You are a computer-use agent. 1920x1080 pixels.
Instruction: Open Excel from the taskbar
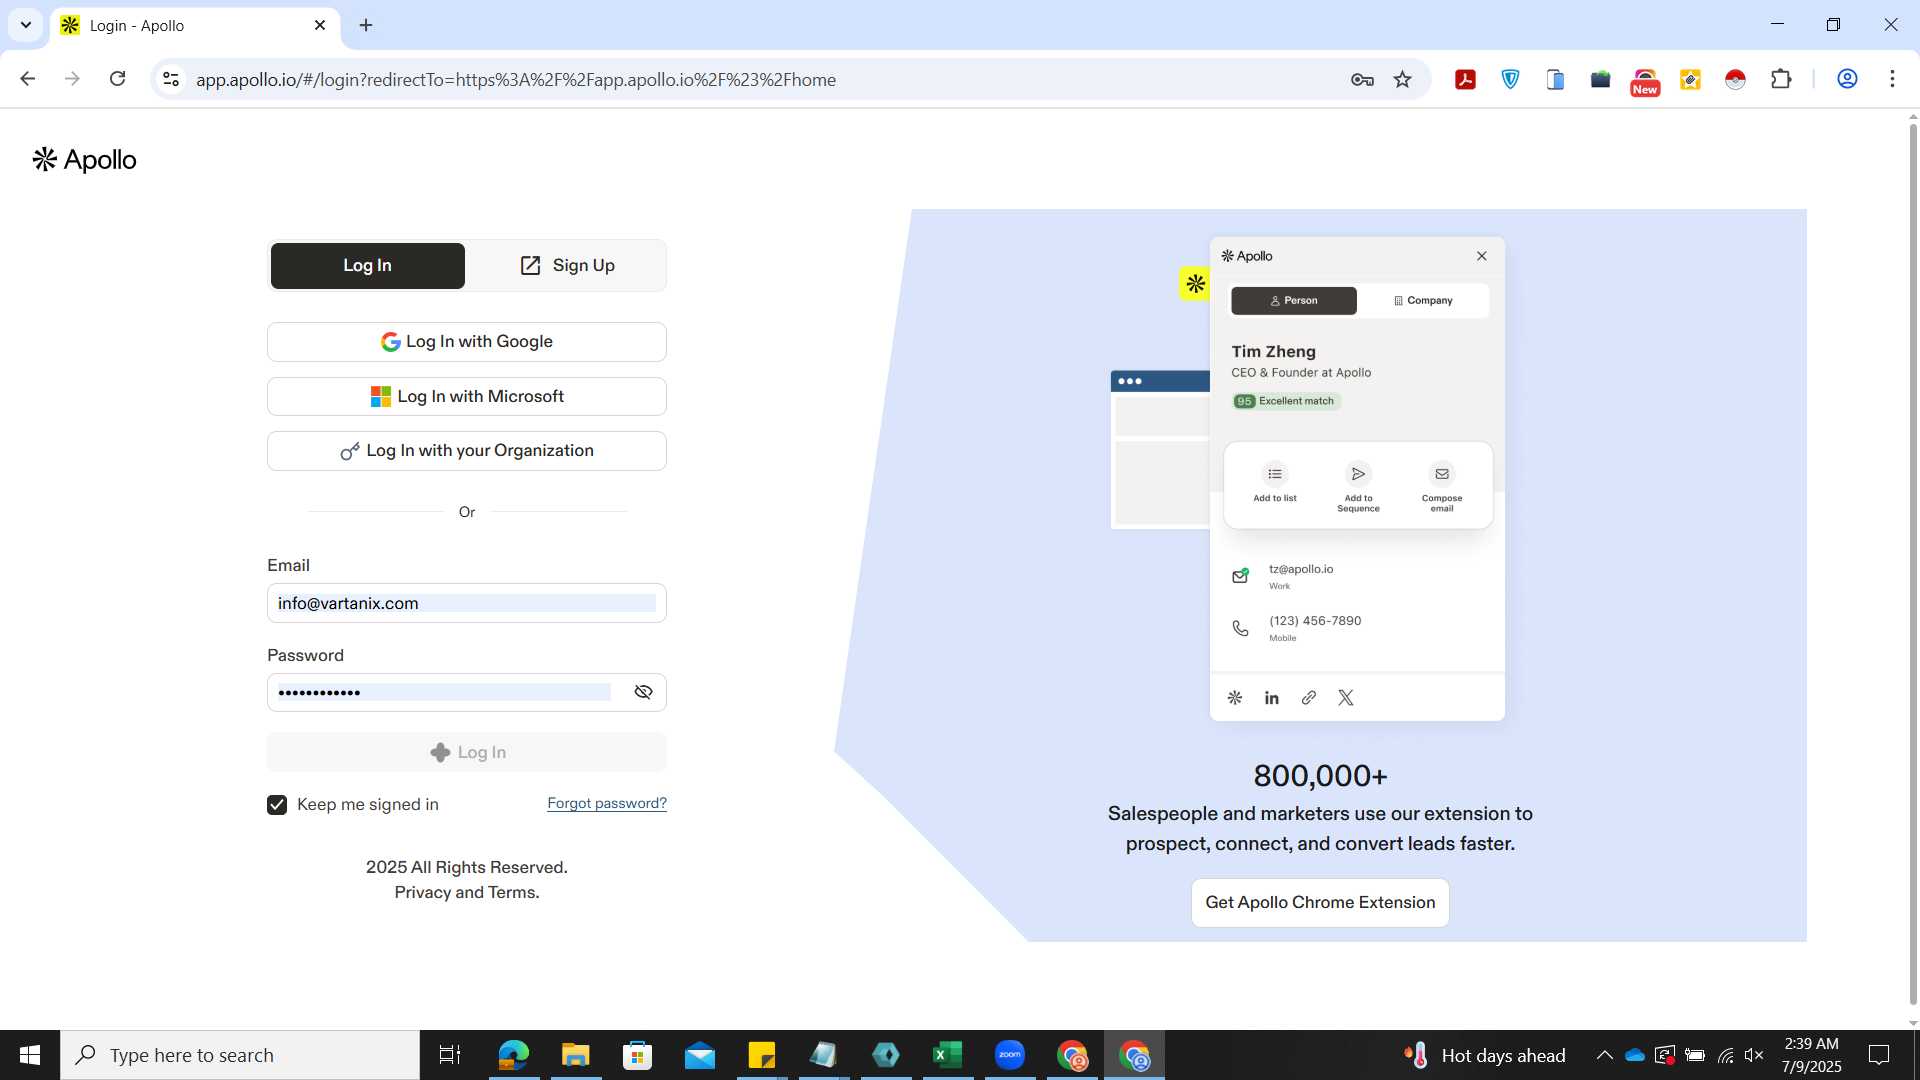(x=947, y=1055)
